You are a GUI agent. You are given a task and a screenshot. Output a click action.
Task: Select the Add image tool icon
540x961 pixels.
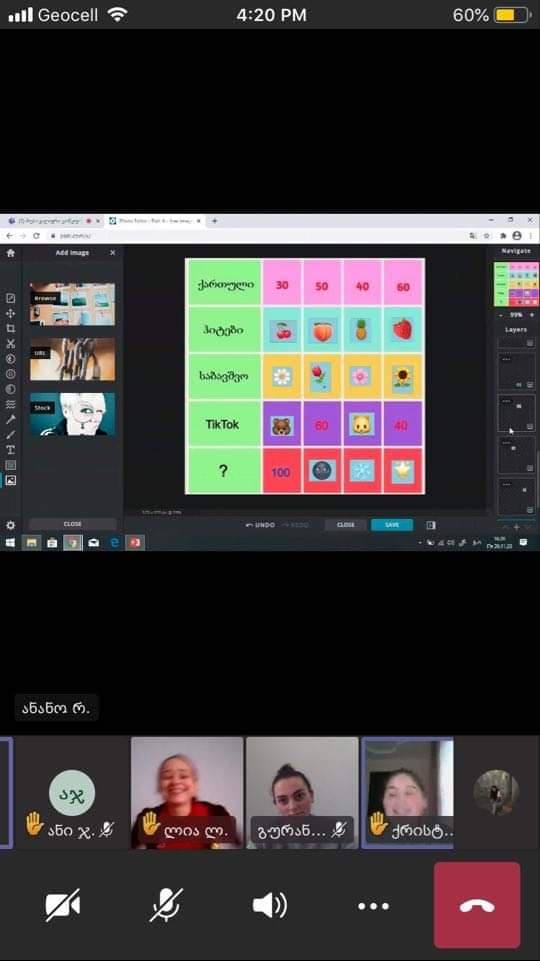pyautogui.click(x=10, y=480)
